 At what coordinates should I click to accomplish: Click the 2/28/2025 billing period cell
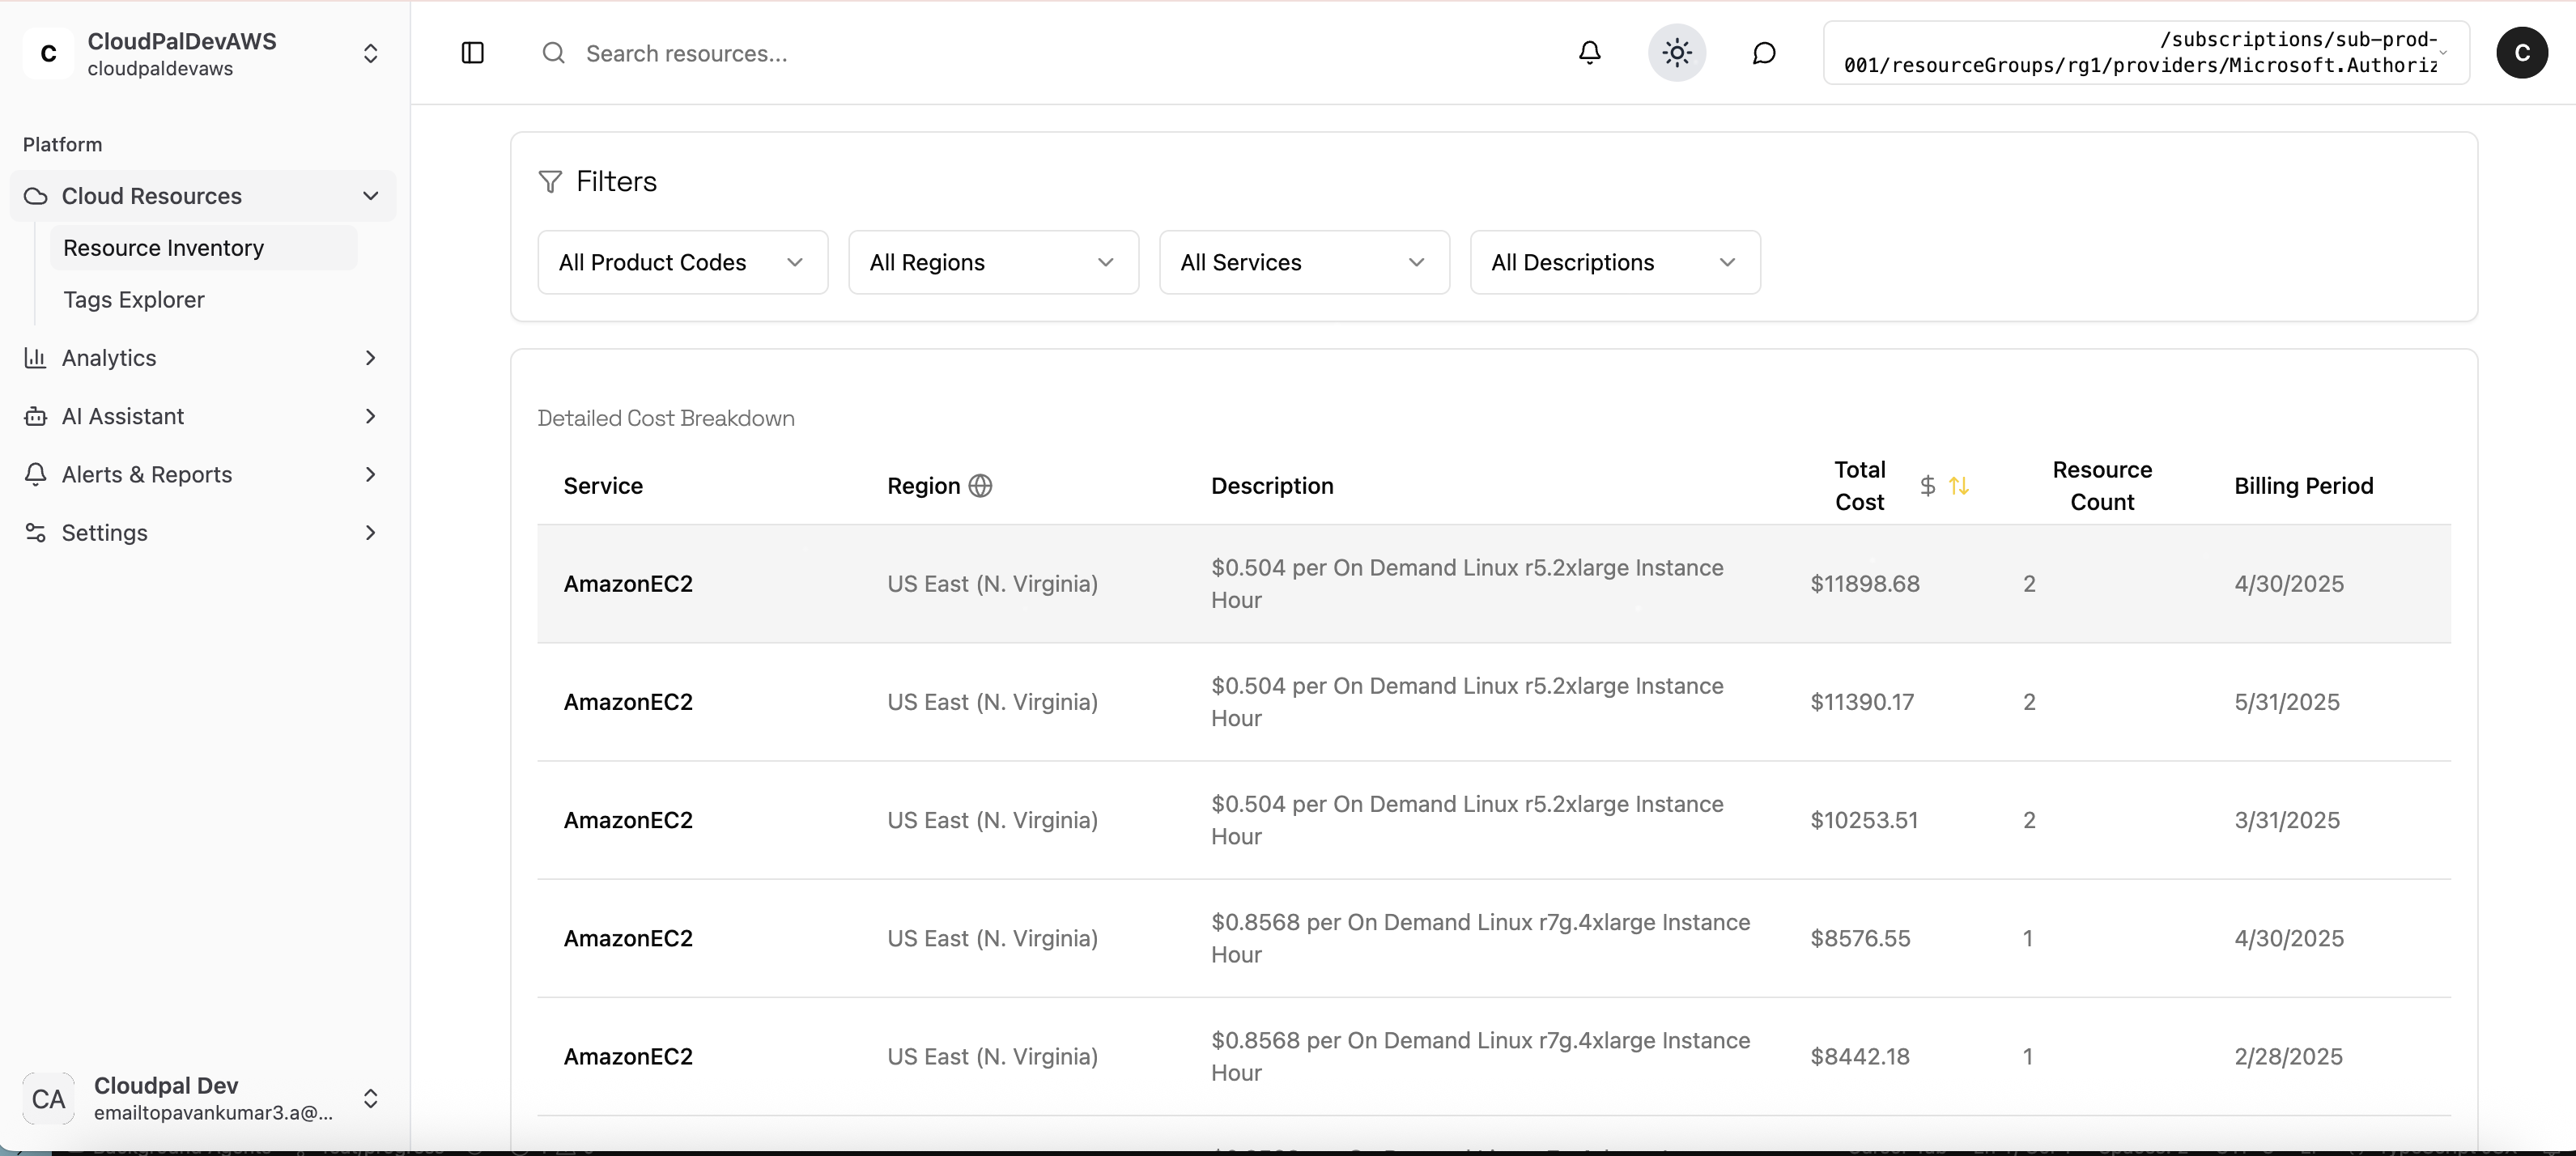click(2288, 1056)
